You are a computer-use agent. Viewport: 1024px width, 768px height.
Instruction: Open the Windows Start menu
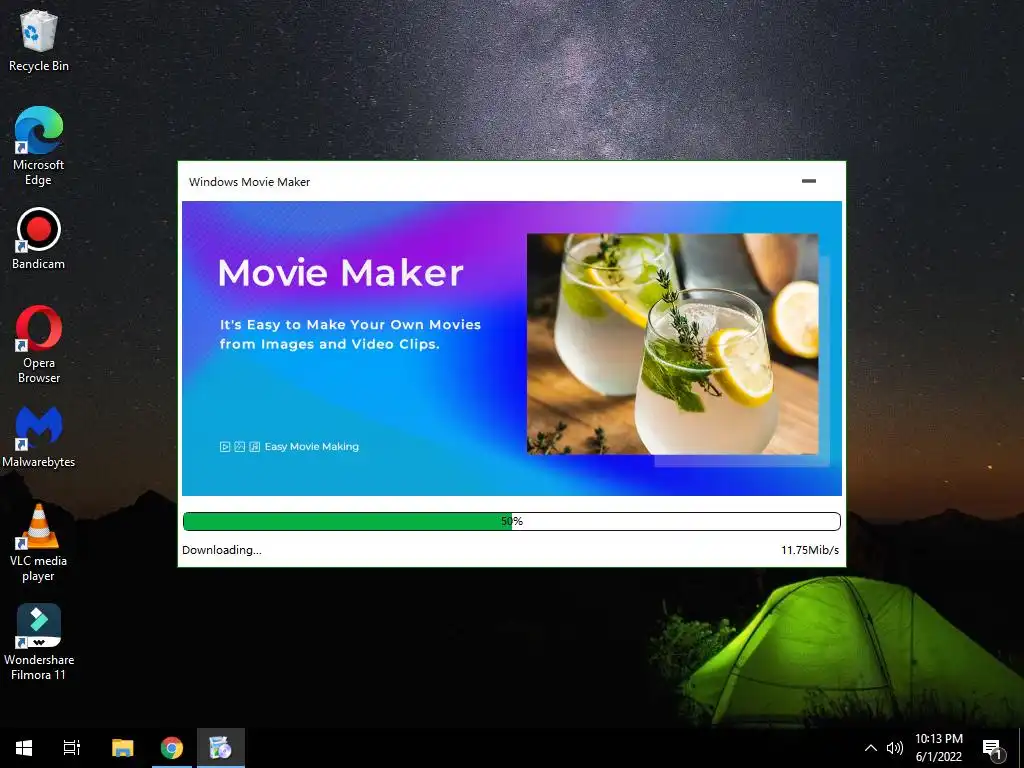[x=24, y=748]
